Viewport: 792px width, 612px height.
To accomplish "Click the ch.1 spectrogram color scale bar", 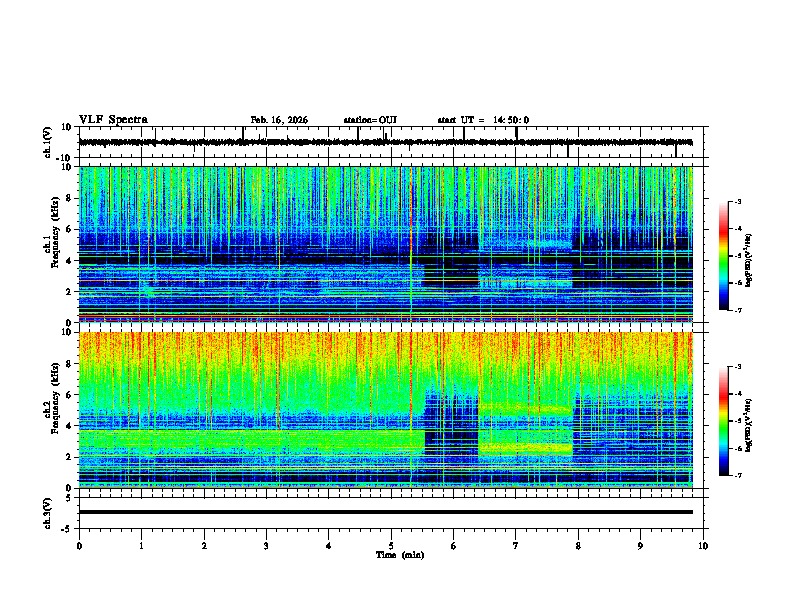I will [724, 256].
